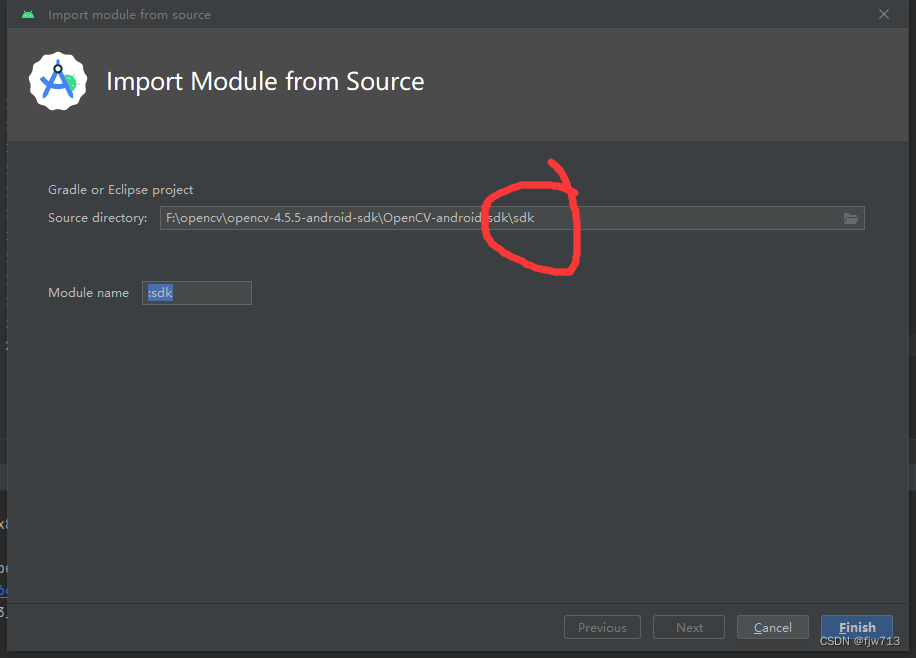
Task: Click the Finish button
Action: tap(856, 627)
